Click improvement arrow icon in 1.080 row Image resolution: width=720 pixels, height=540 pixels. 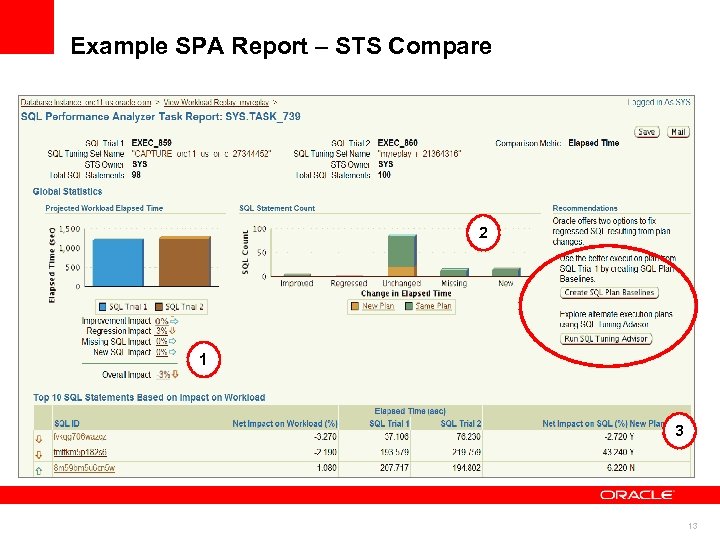(39, 471)
